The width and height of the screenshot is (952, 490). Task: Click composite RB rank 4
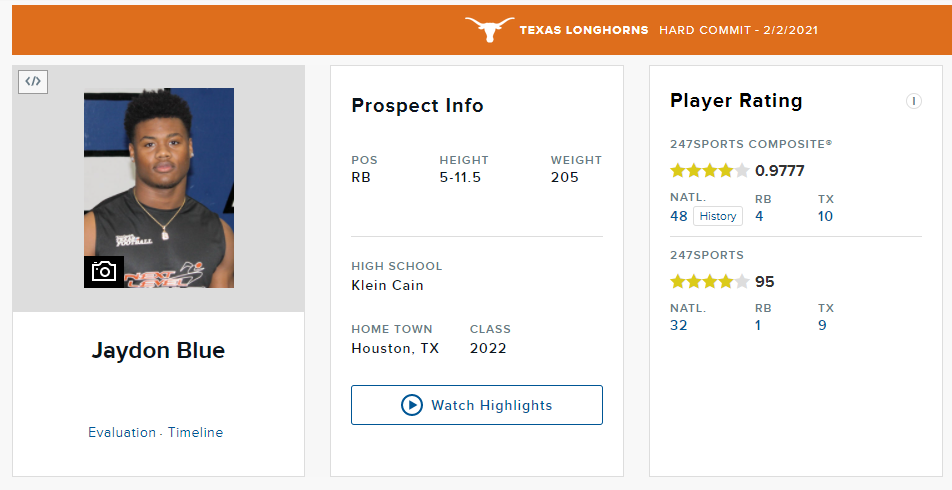(760, 216)
